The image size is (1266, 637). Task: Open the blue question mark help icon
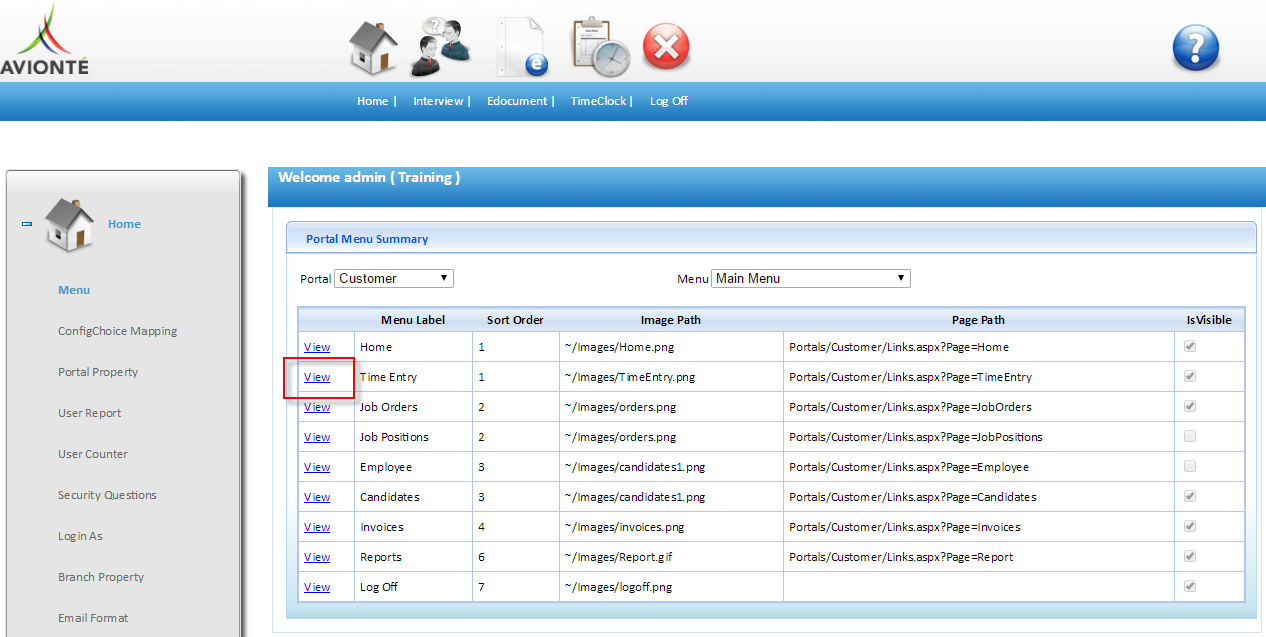1195,48
